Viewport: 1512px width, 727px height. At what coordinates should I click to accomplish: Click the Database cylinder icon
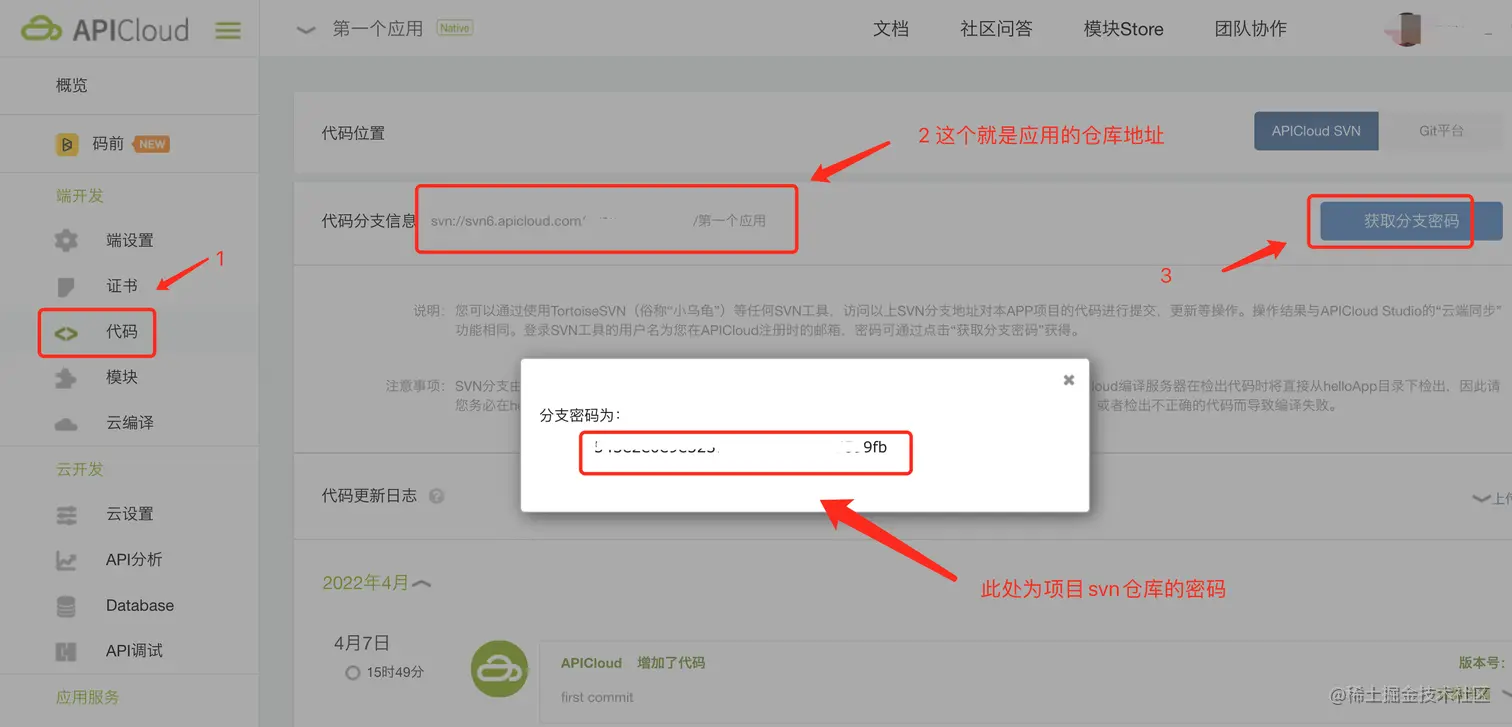tap(66, 606)
